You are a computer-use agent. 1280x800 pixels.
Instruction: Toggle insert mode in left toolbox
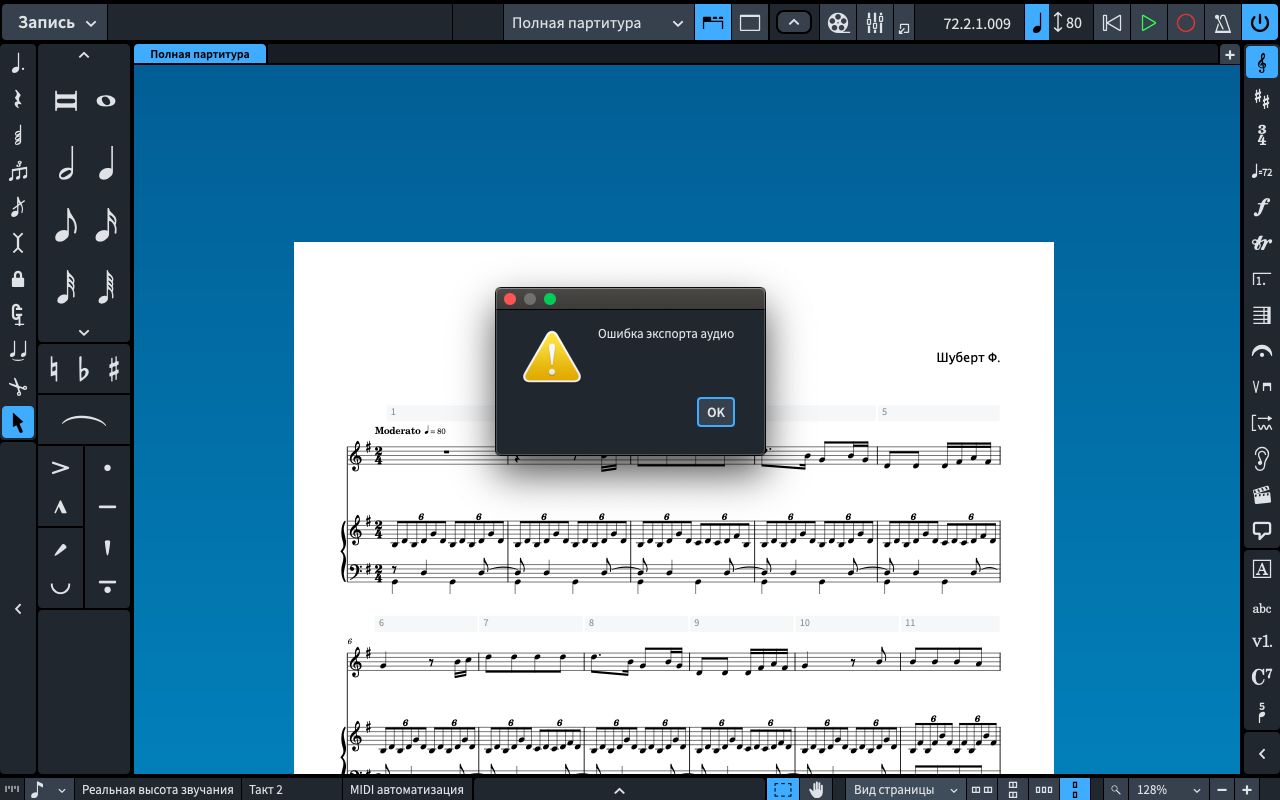tap(18, 243)
